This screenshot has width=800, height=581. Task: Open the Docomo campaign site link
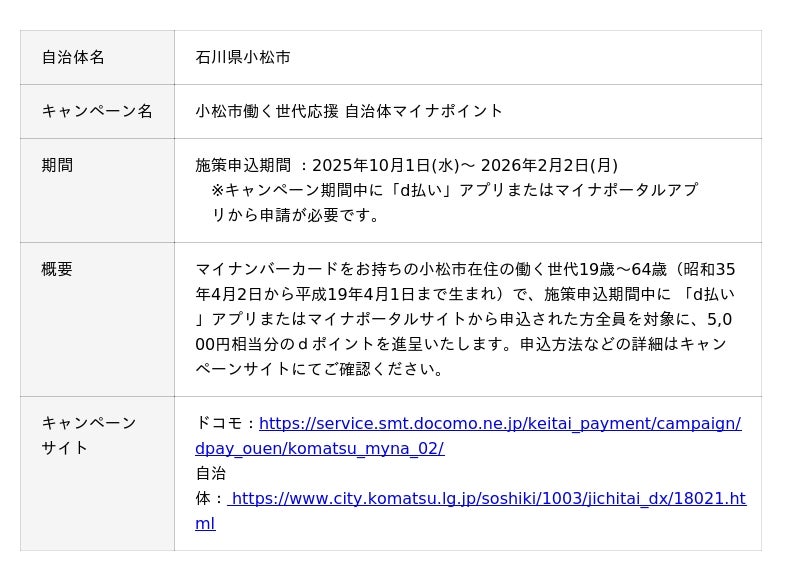pos(500,423)
